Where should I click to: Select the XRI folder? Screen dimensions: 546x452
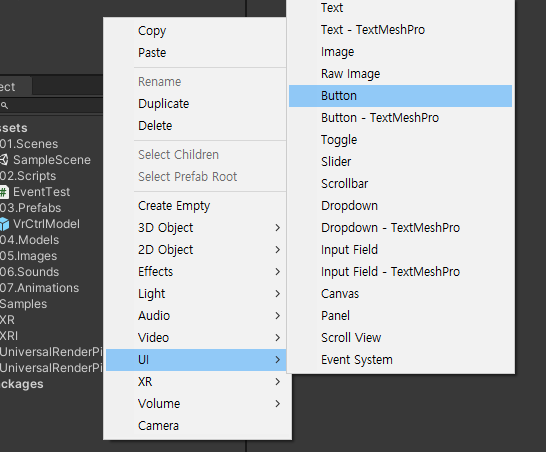9,336
